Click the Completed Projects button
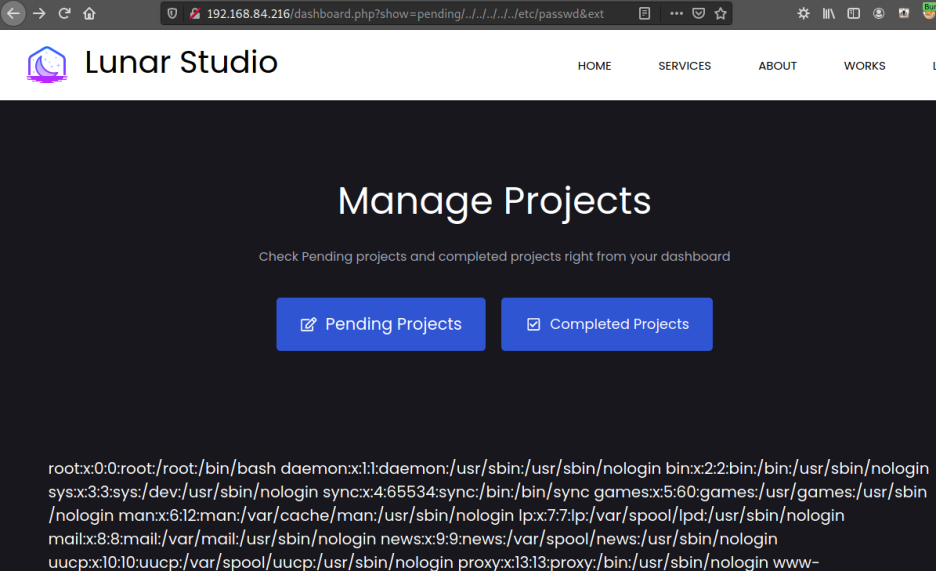The width and height of the screenshot is (936, 571). coord(606,324)
